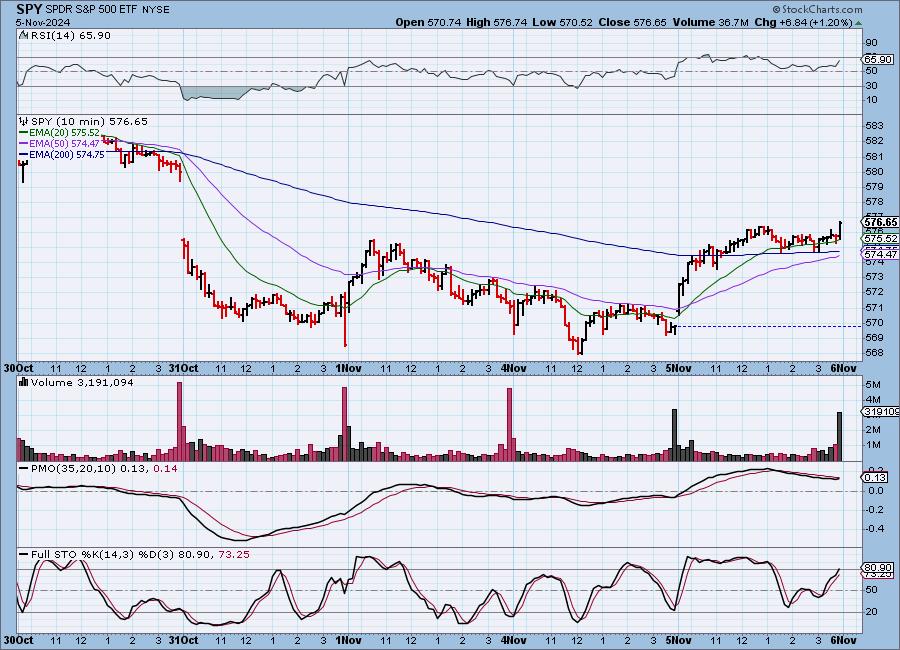Click the Chg +6.84 (+1.20%) value
Viewport: 900px width, 650px height.
803,22
